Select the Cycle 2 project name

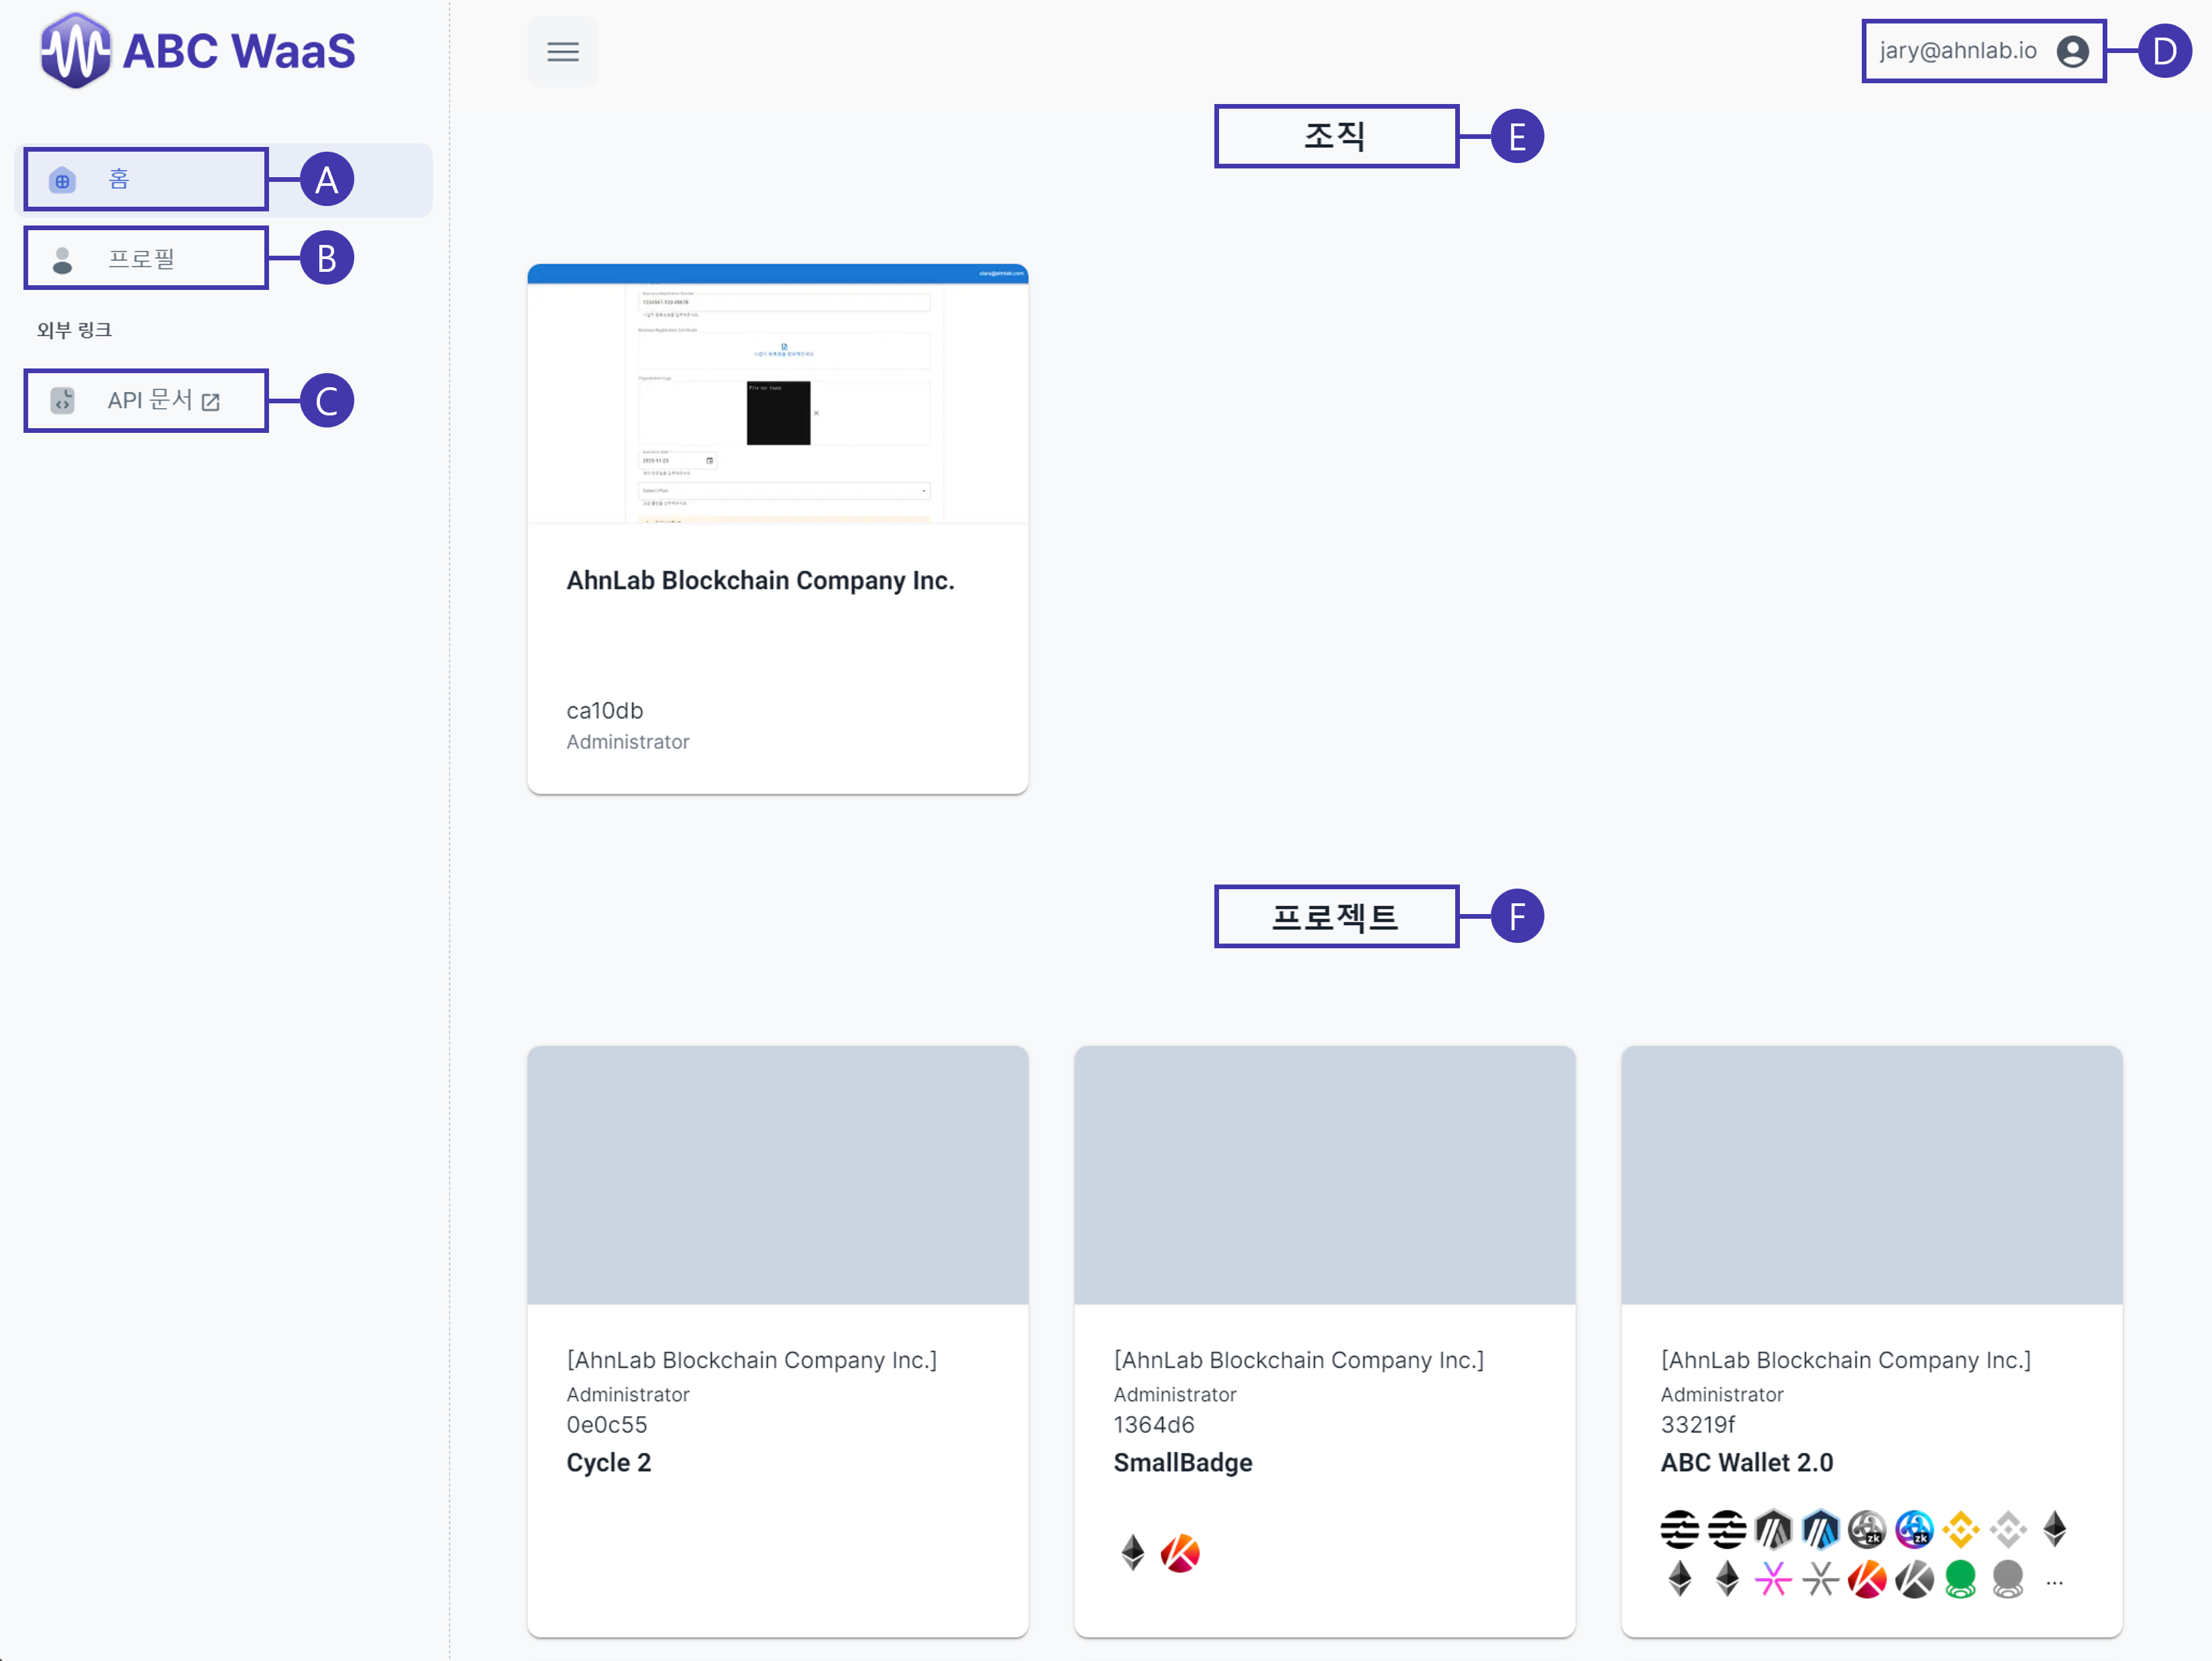[x=609, y=1463]
